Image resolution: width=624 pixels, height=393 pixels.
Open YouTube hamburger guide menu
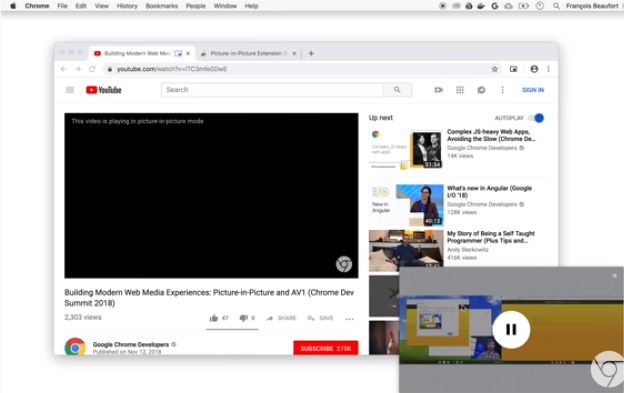coord(70,90)
